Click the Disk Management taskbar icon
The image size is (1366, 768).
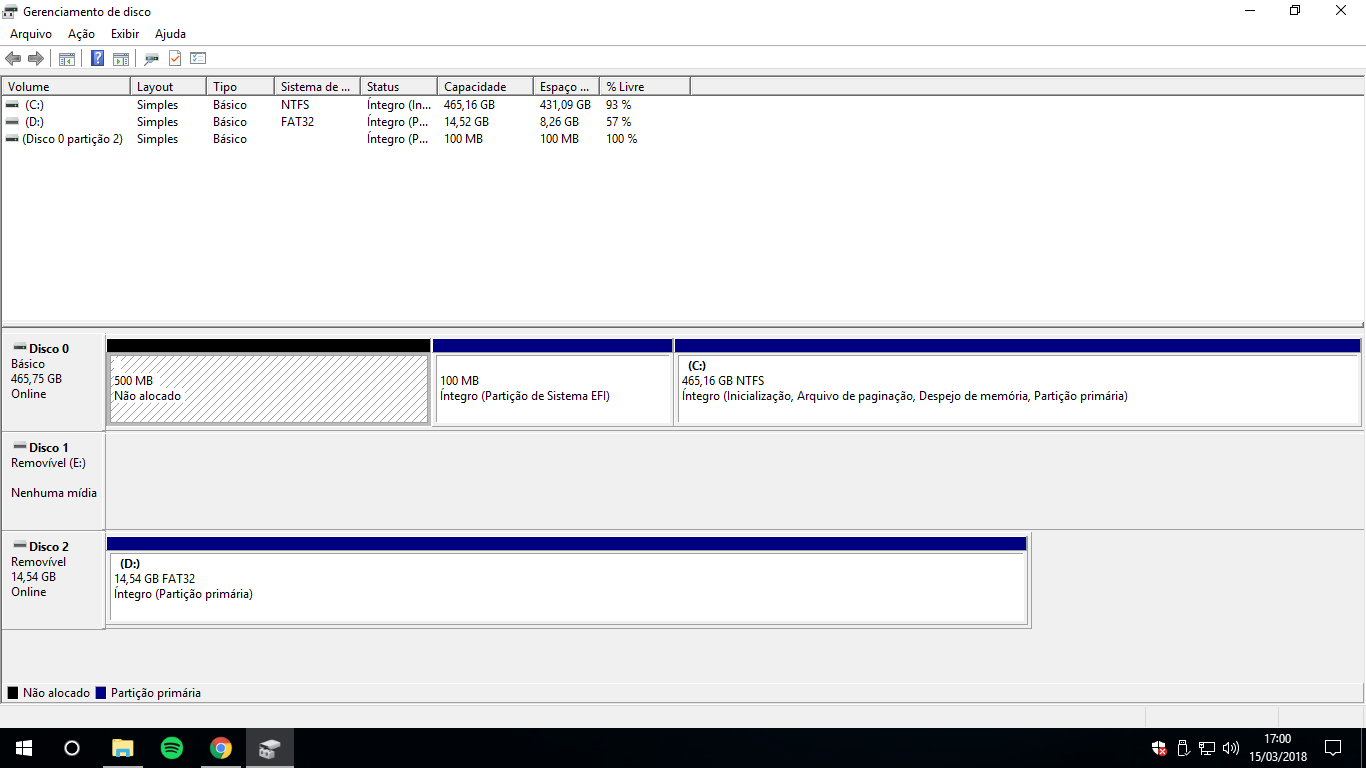point(270,748)
